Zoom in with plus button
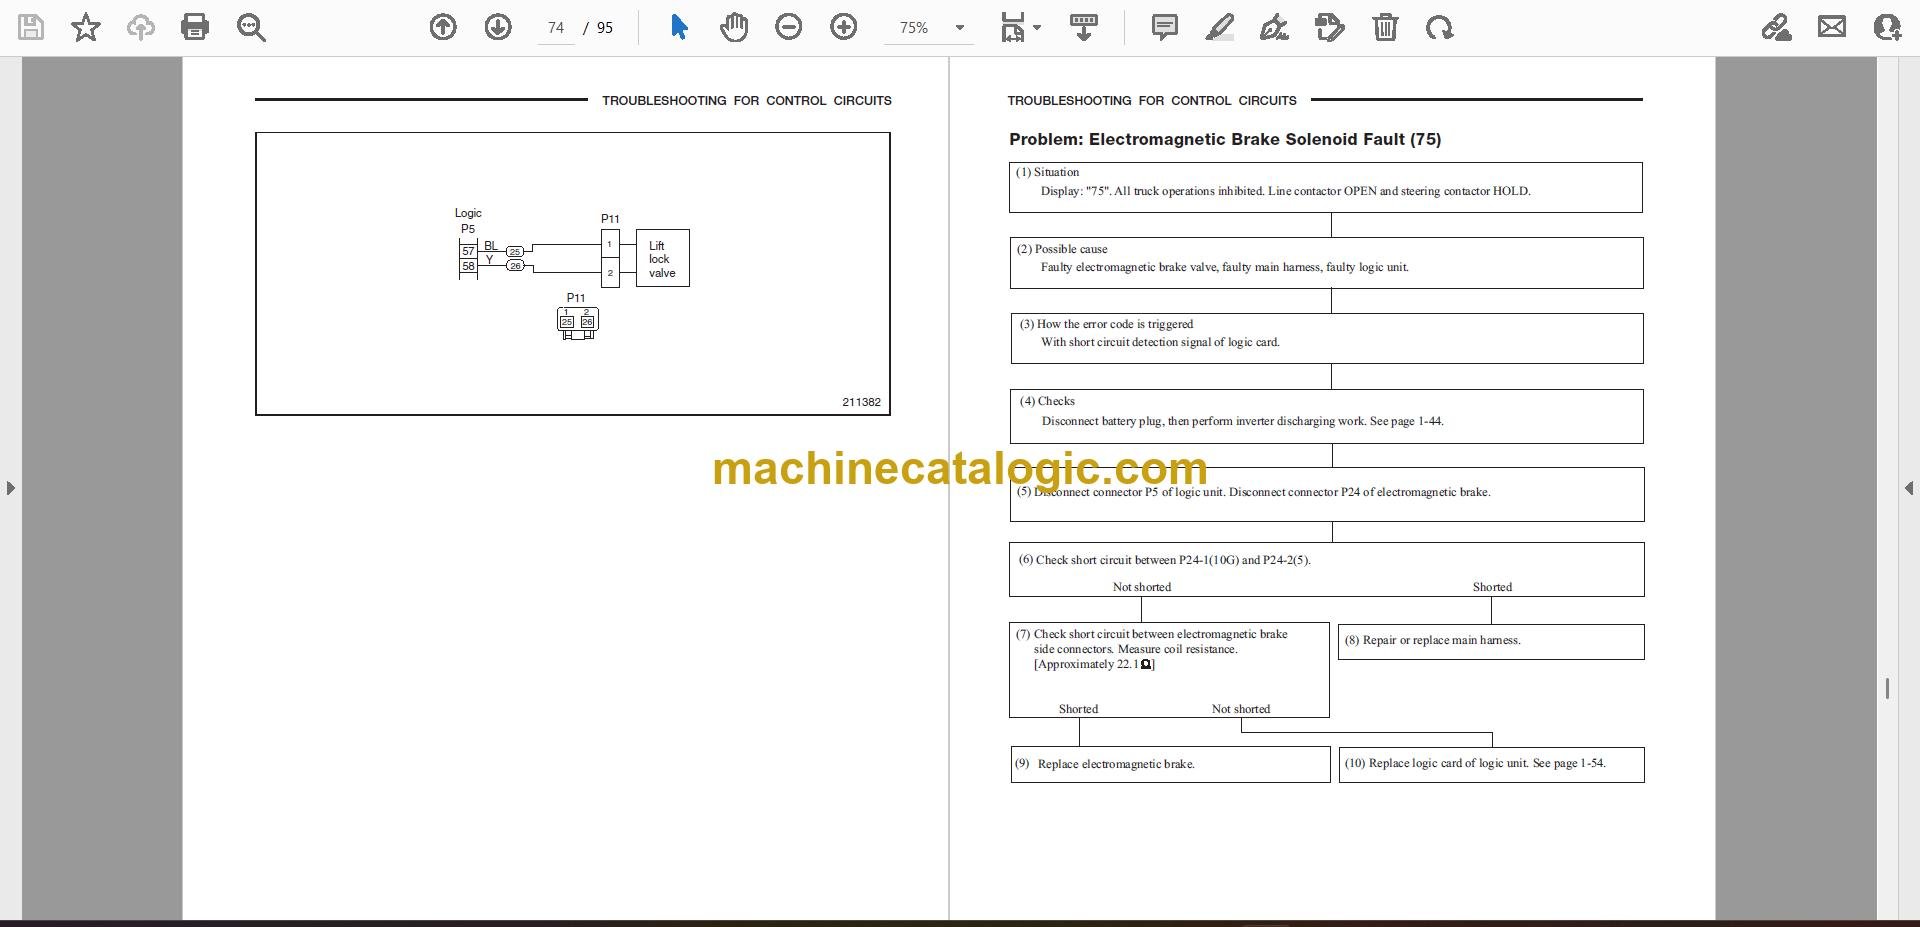1920x927 pixels. point(844,27)
